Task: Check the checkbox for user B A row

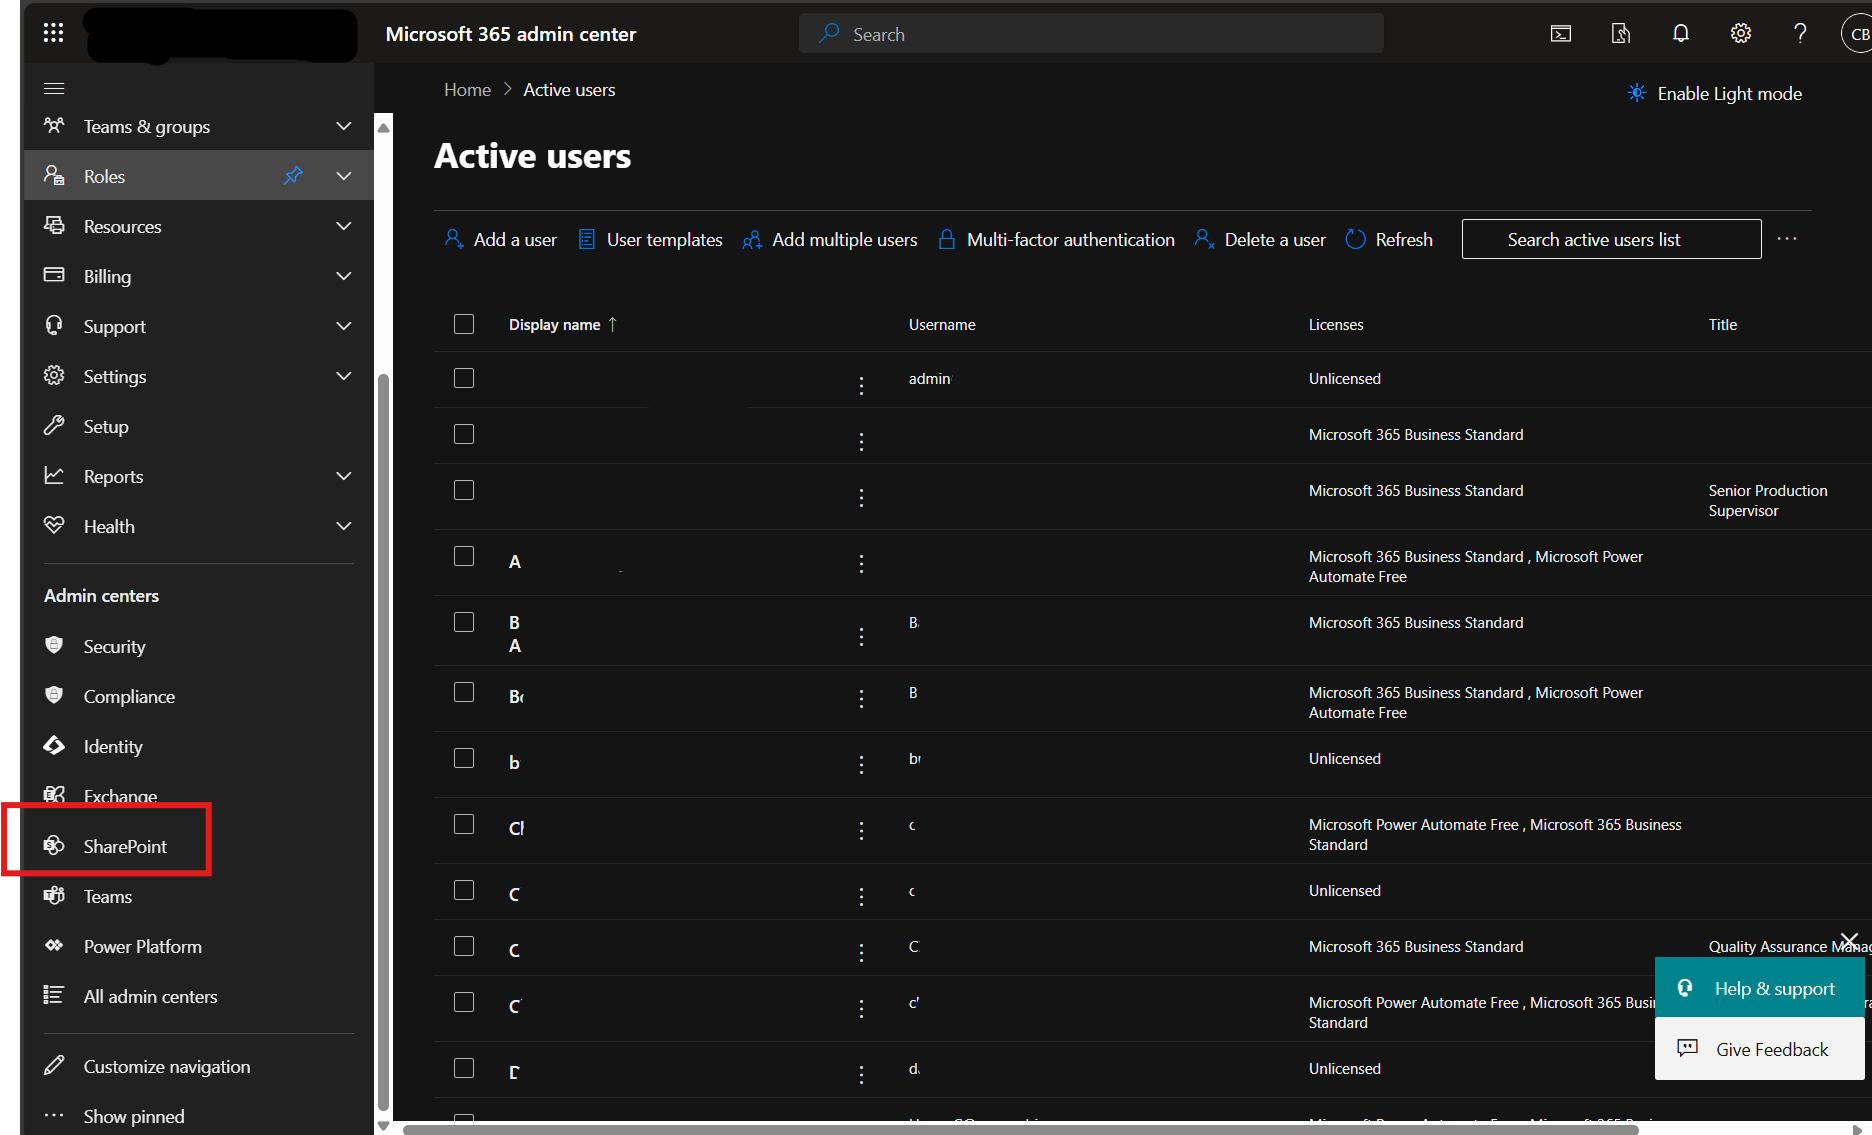Action: point(464,622)
